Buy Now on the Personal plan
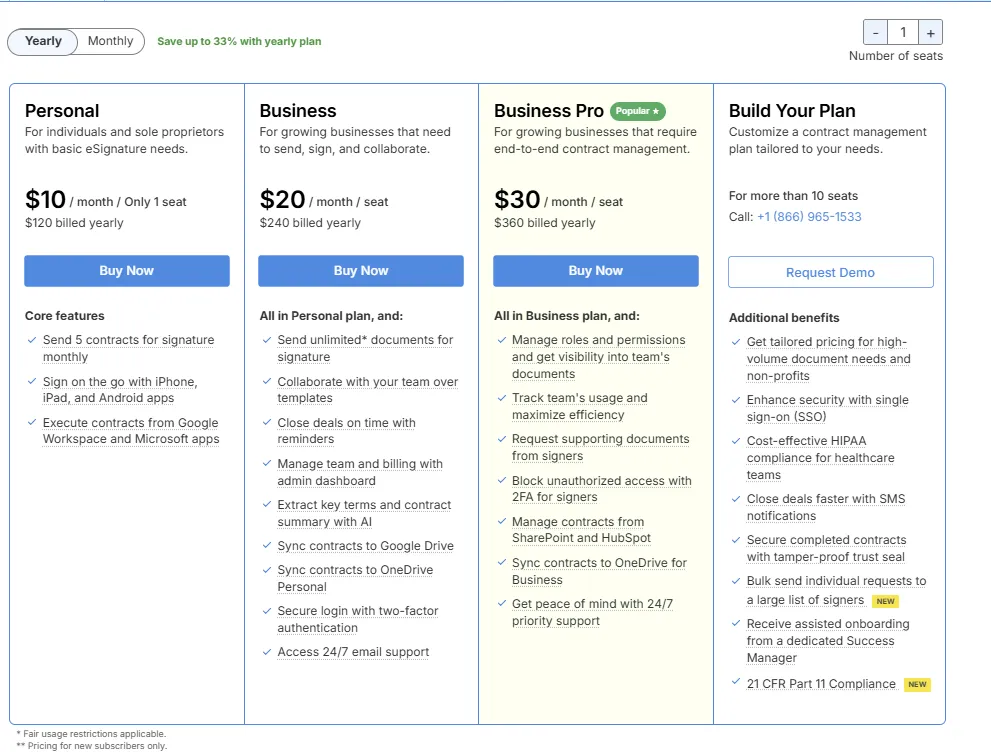The height and width of the screenshot is (753, 991). point(126,270)
